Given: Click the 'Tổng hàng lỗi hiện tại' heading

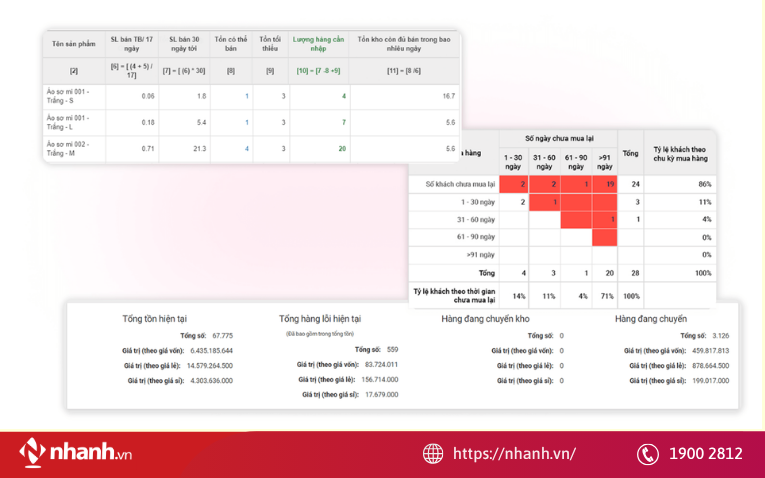Looking at the screenshot, I should (320, 319).
